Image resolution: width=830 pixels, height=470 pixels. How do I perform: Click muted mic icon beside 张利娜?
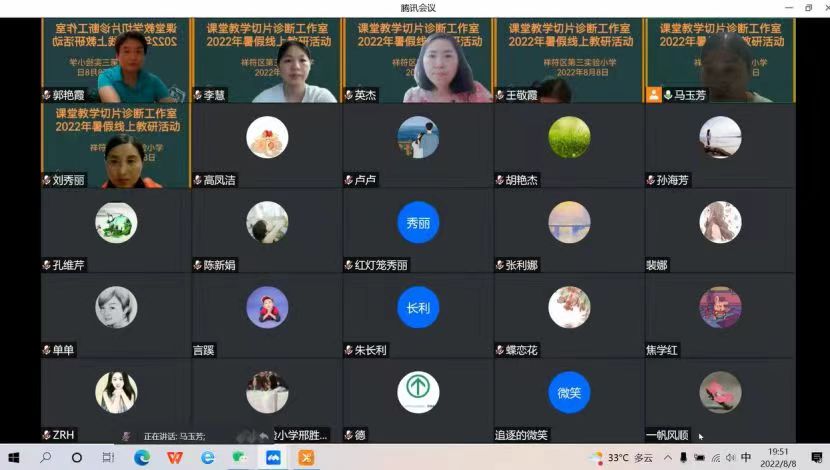coord(500,265)
